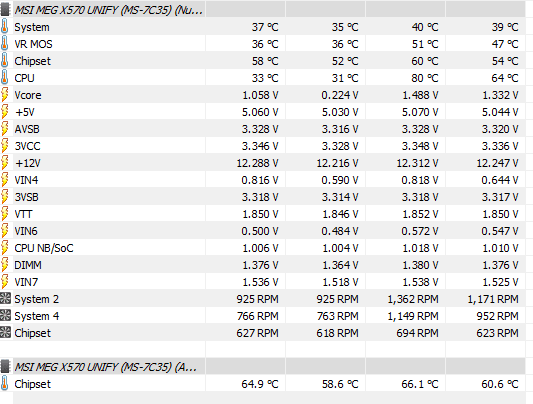Click the voltage bolt icon for DIMM

point(4,265)
